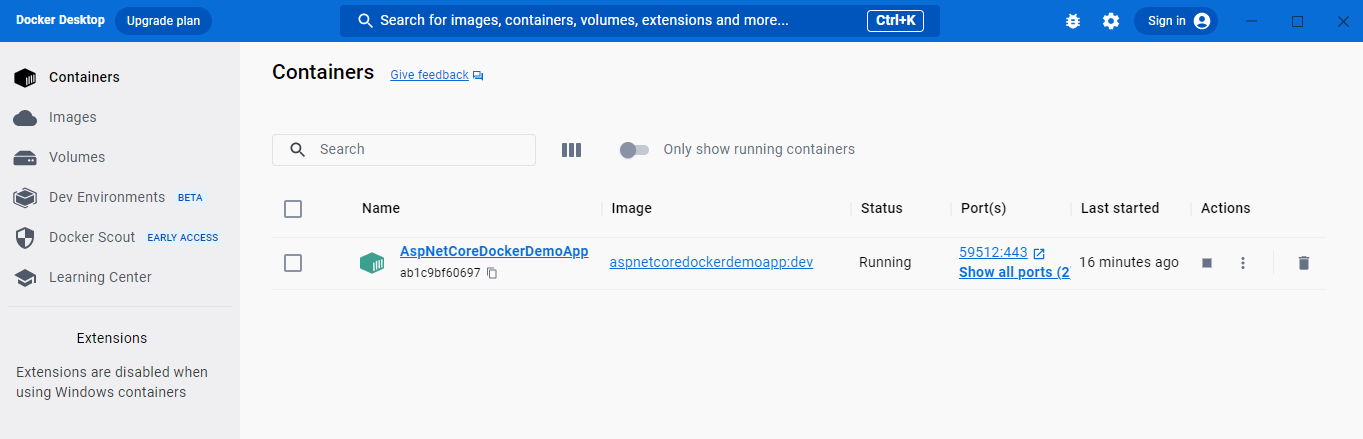Copy container ID ab1c9bf60697

click(492, 273)
